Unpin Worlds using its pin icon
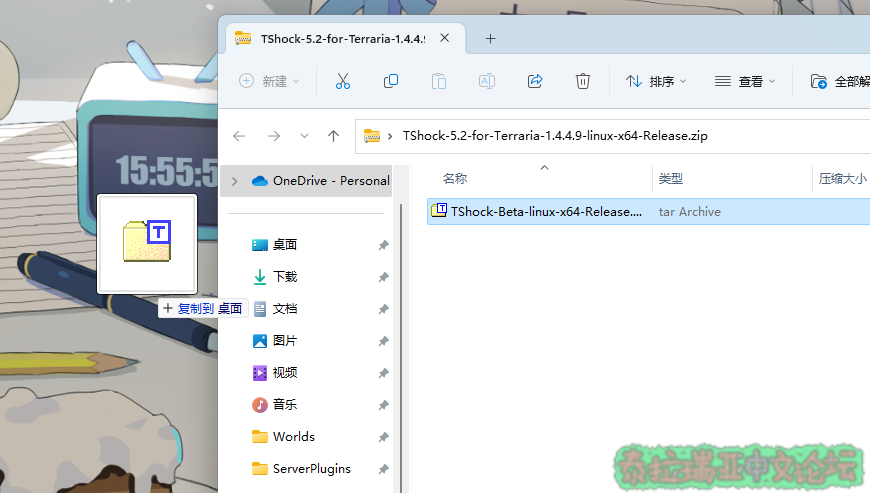870x493 pixels. pyautogui.click(x=383, y=438)
